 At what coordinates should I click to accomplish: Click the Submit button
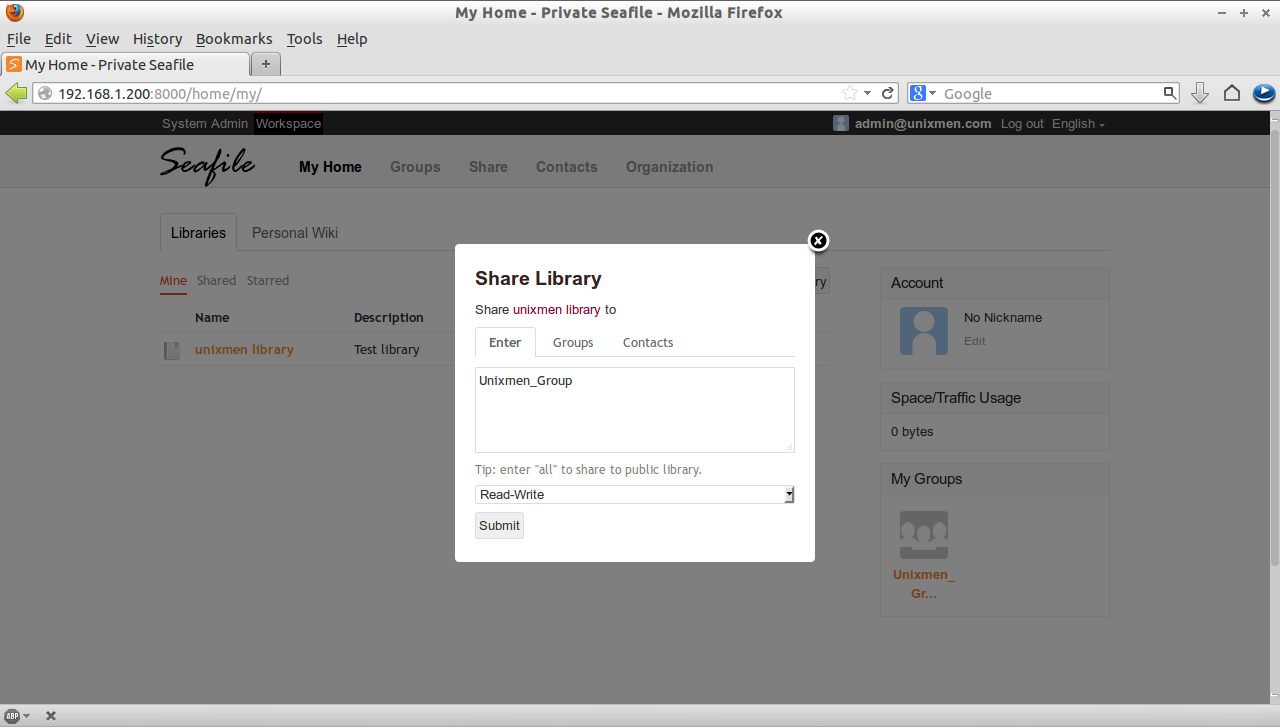[499, 525]
